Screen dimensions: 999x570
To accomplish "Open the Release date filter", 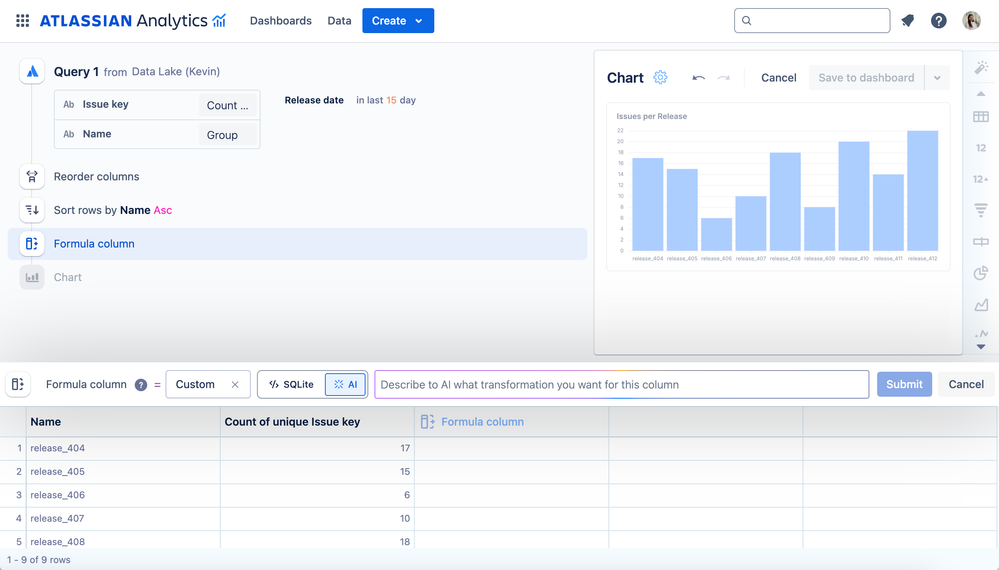I will pos(314,100).
